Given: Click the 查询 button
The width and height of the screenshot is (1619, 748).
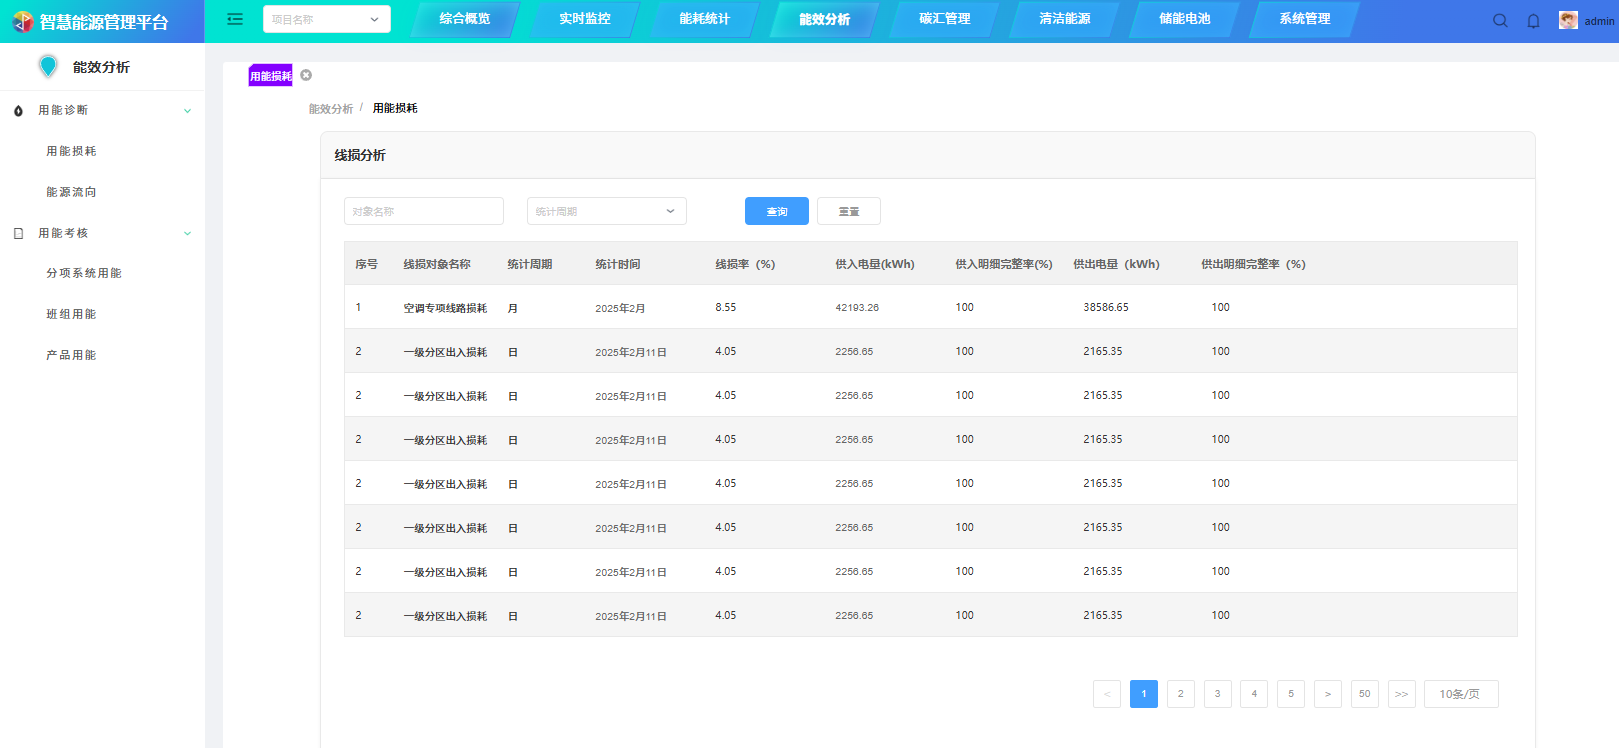Looking at the screenshot, I should point(776,211).
